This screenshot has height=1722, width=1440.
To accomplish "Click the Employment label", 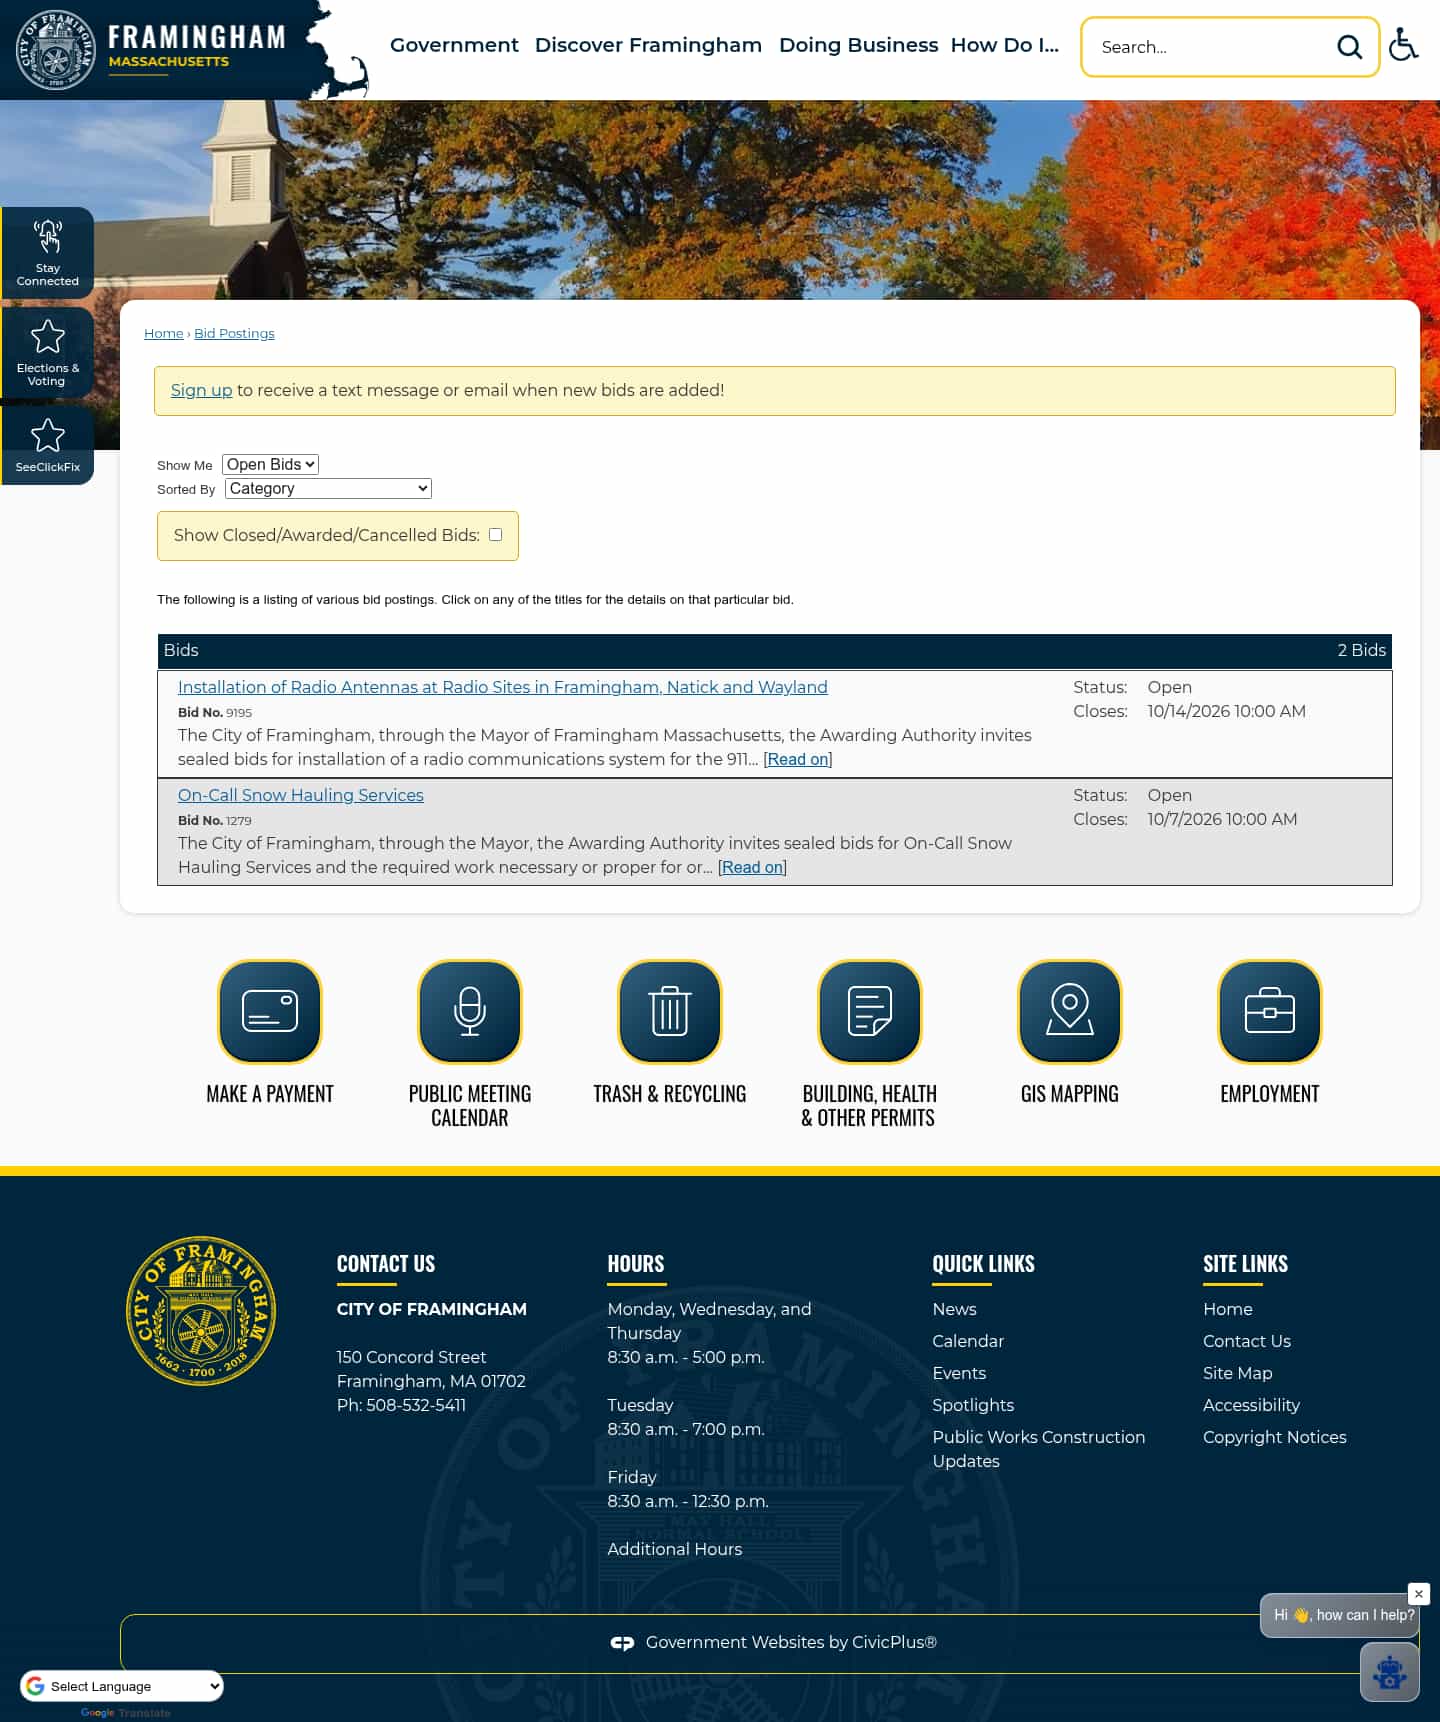I will pyautogui.click(x=1270, y=1094).
